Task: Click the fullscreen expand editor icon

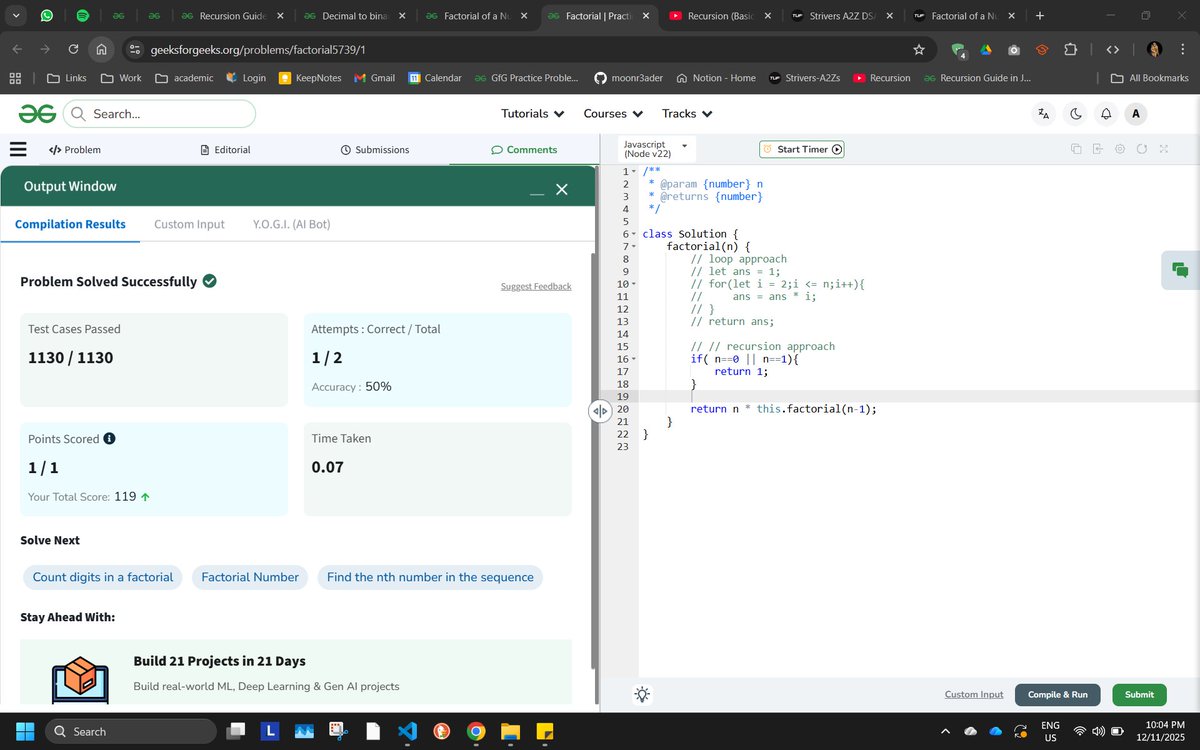Action: point(1163,149)
